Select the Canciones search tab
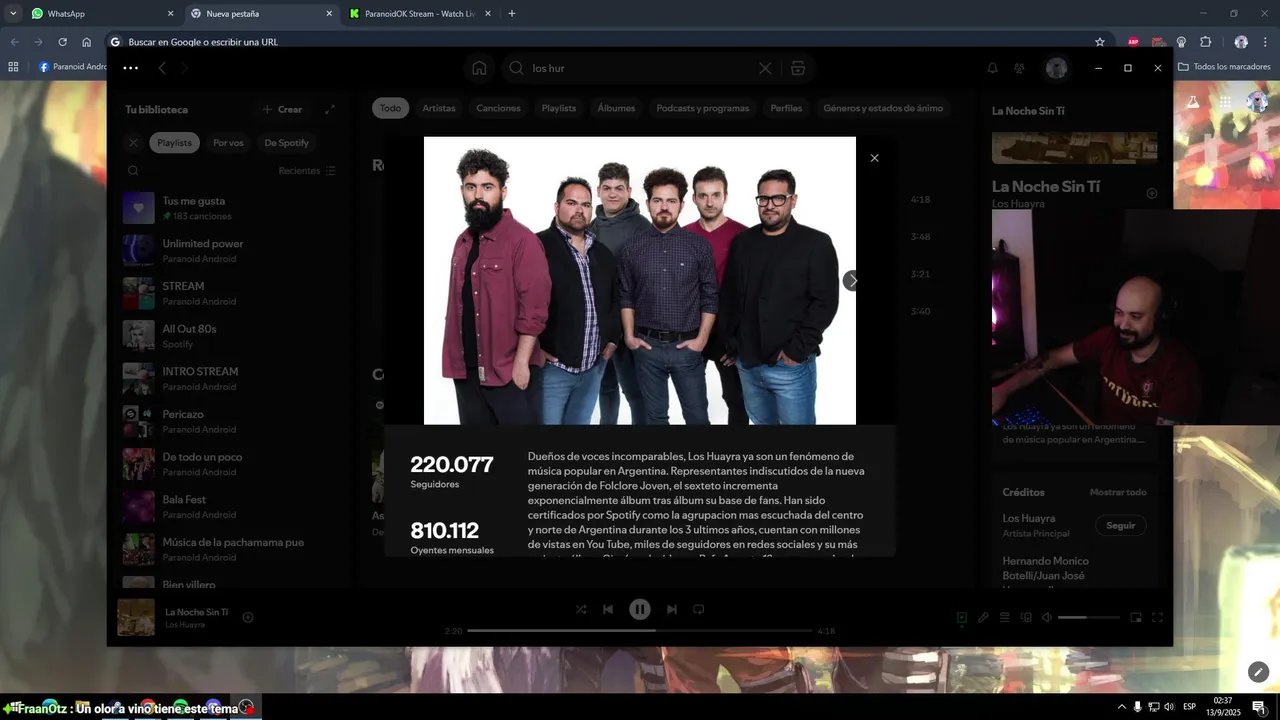 pos(498,108)
